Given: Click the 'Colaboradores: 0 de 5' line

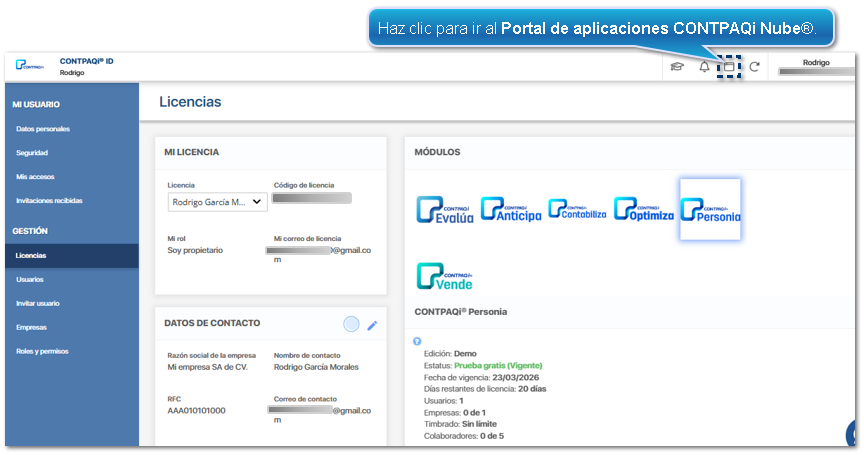Looking at the screenshot, I should [x=463, y=436].
